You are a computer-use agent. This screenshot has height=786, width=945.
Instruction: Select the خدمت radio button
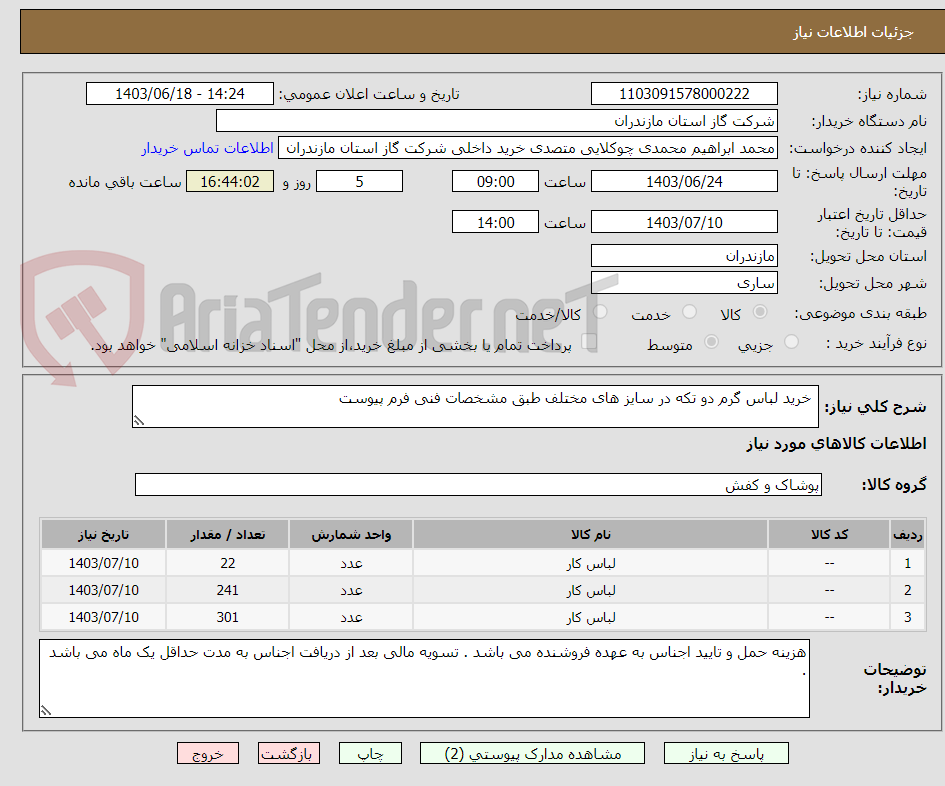pos(689,312)
